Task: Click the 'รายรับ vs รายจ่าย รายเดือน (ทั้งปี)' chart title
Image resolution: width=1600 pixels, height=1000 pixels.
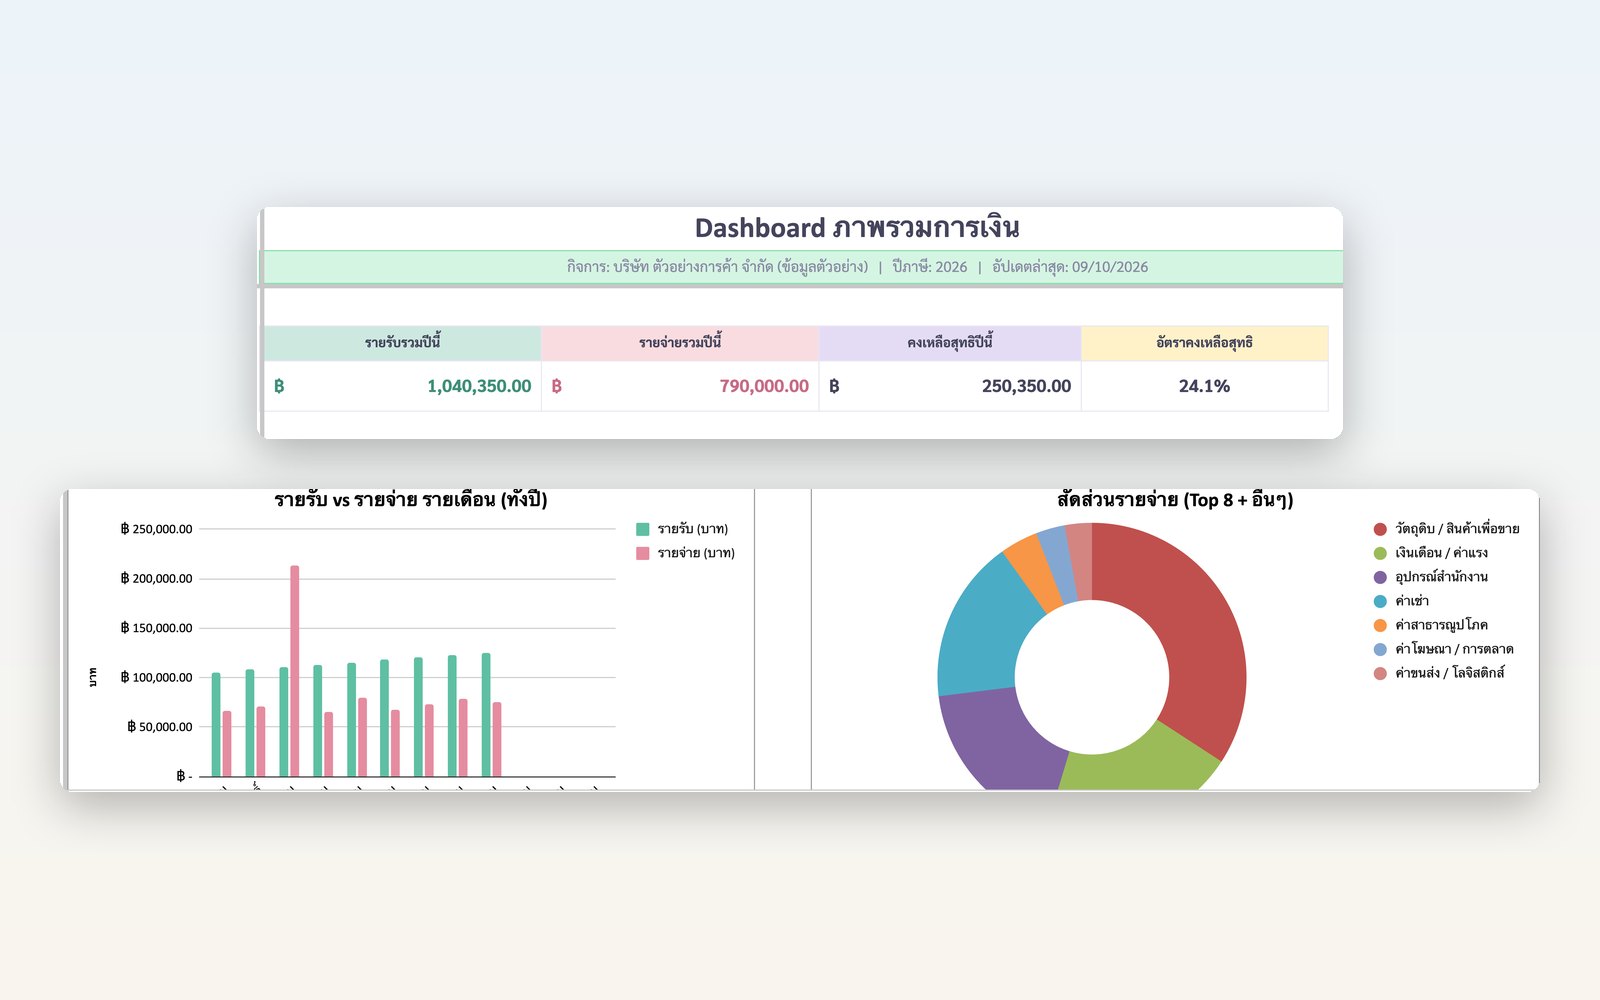Action: click(411, 500)
